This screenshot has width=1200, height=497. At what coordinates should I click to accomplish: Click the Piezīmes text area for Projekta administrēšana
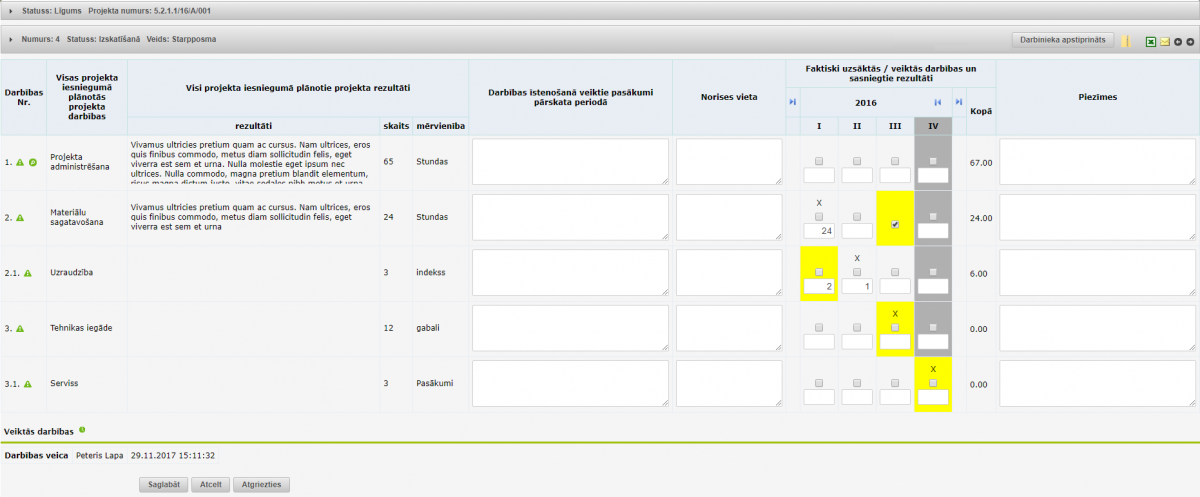(x=1097, y=162)
